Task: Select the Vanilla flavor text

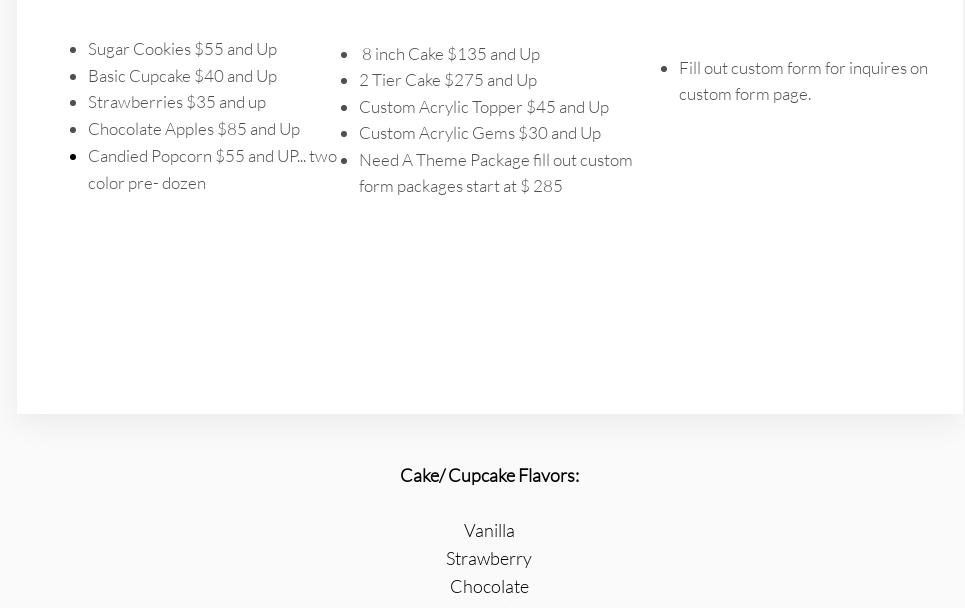Action: pyautogui.click(x=489, y=531)
